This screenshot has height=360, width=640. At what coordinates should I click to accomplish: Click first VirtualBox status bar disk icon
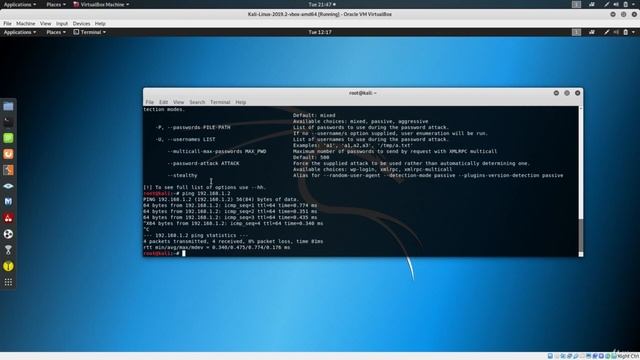pos(550,356)
